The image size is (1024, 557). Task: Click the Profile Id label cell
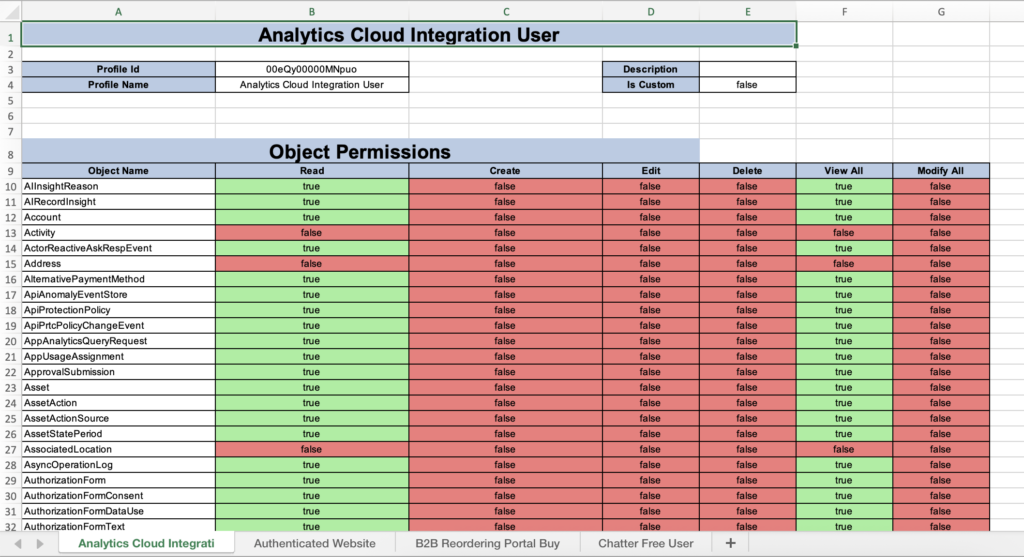(x=118, y=69)
